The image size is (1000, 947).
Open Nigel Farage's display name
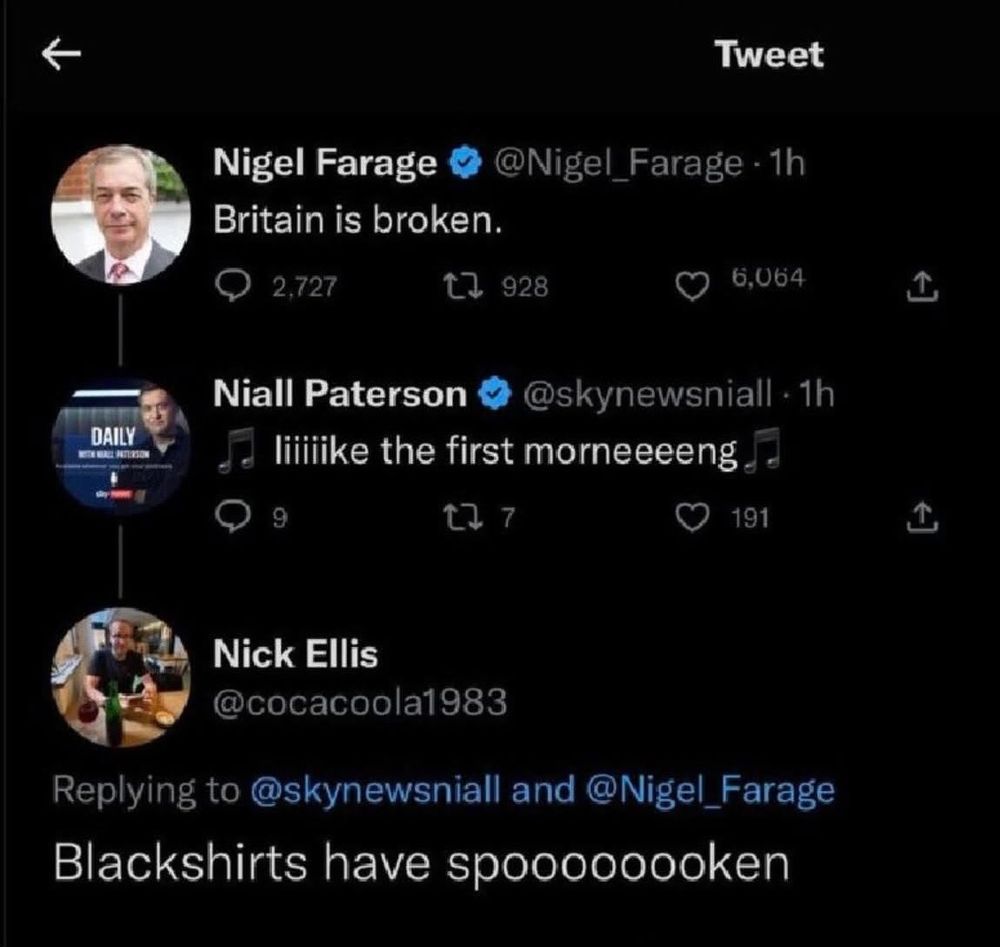click(x=325, y=162)
